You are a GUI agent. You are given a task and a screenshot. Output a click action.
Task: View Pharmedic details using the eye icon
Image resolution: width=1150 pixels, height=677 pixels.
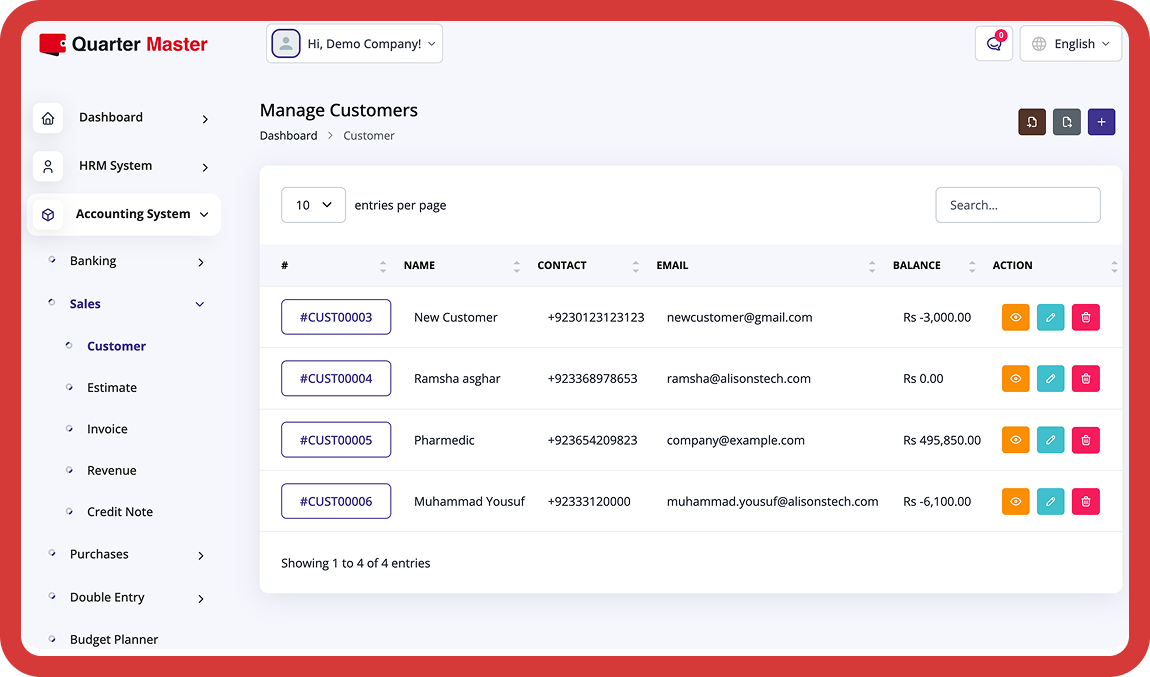pos(1015,440)
